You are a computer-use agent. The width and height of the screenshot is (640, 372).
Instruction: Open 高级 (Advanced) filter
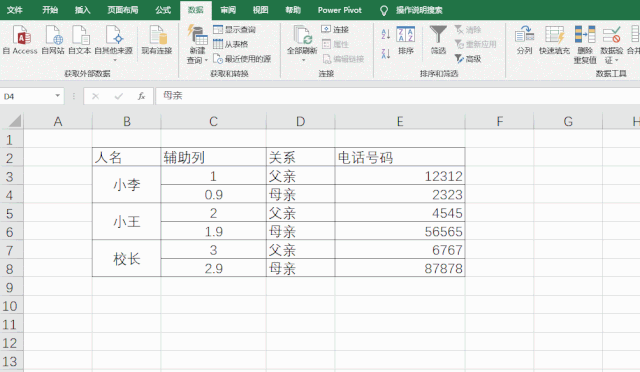tap(468, 59)
